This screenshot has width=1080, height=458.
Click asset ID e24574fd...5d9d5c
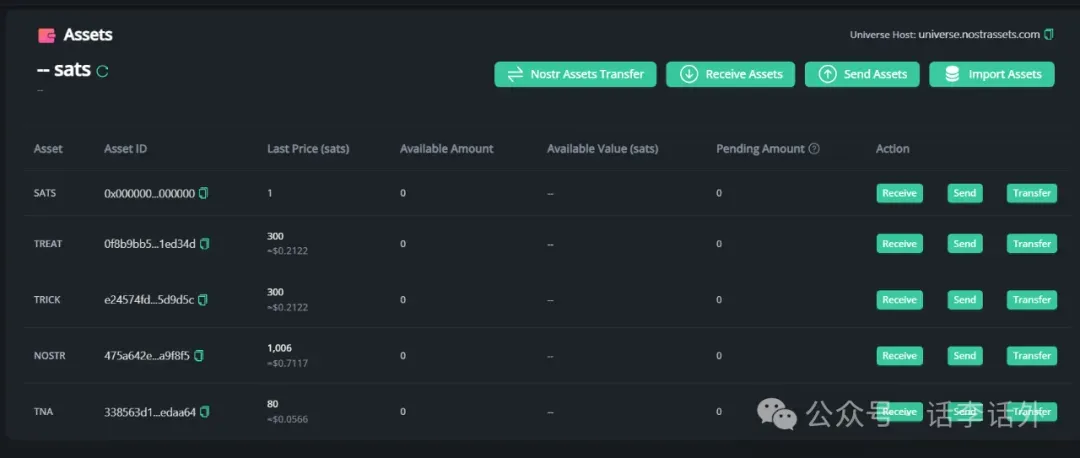point(149,300)
